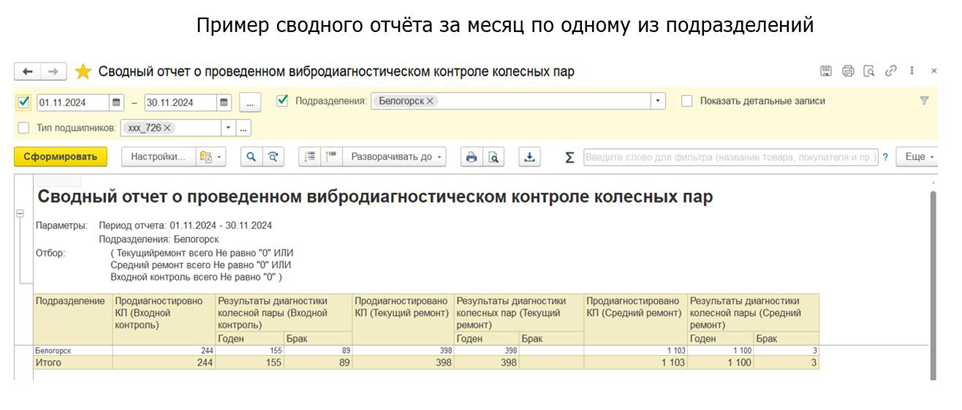The width and height of the screenshot is (962, 410).
Task: Click the funnel filter icon
Action: click(x=924, y=101)
